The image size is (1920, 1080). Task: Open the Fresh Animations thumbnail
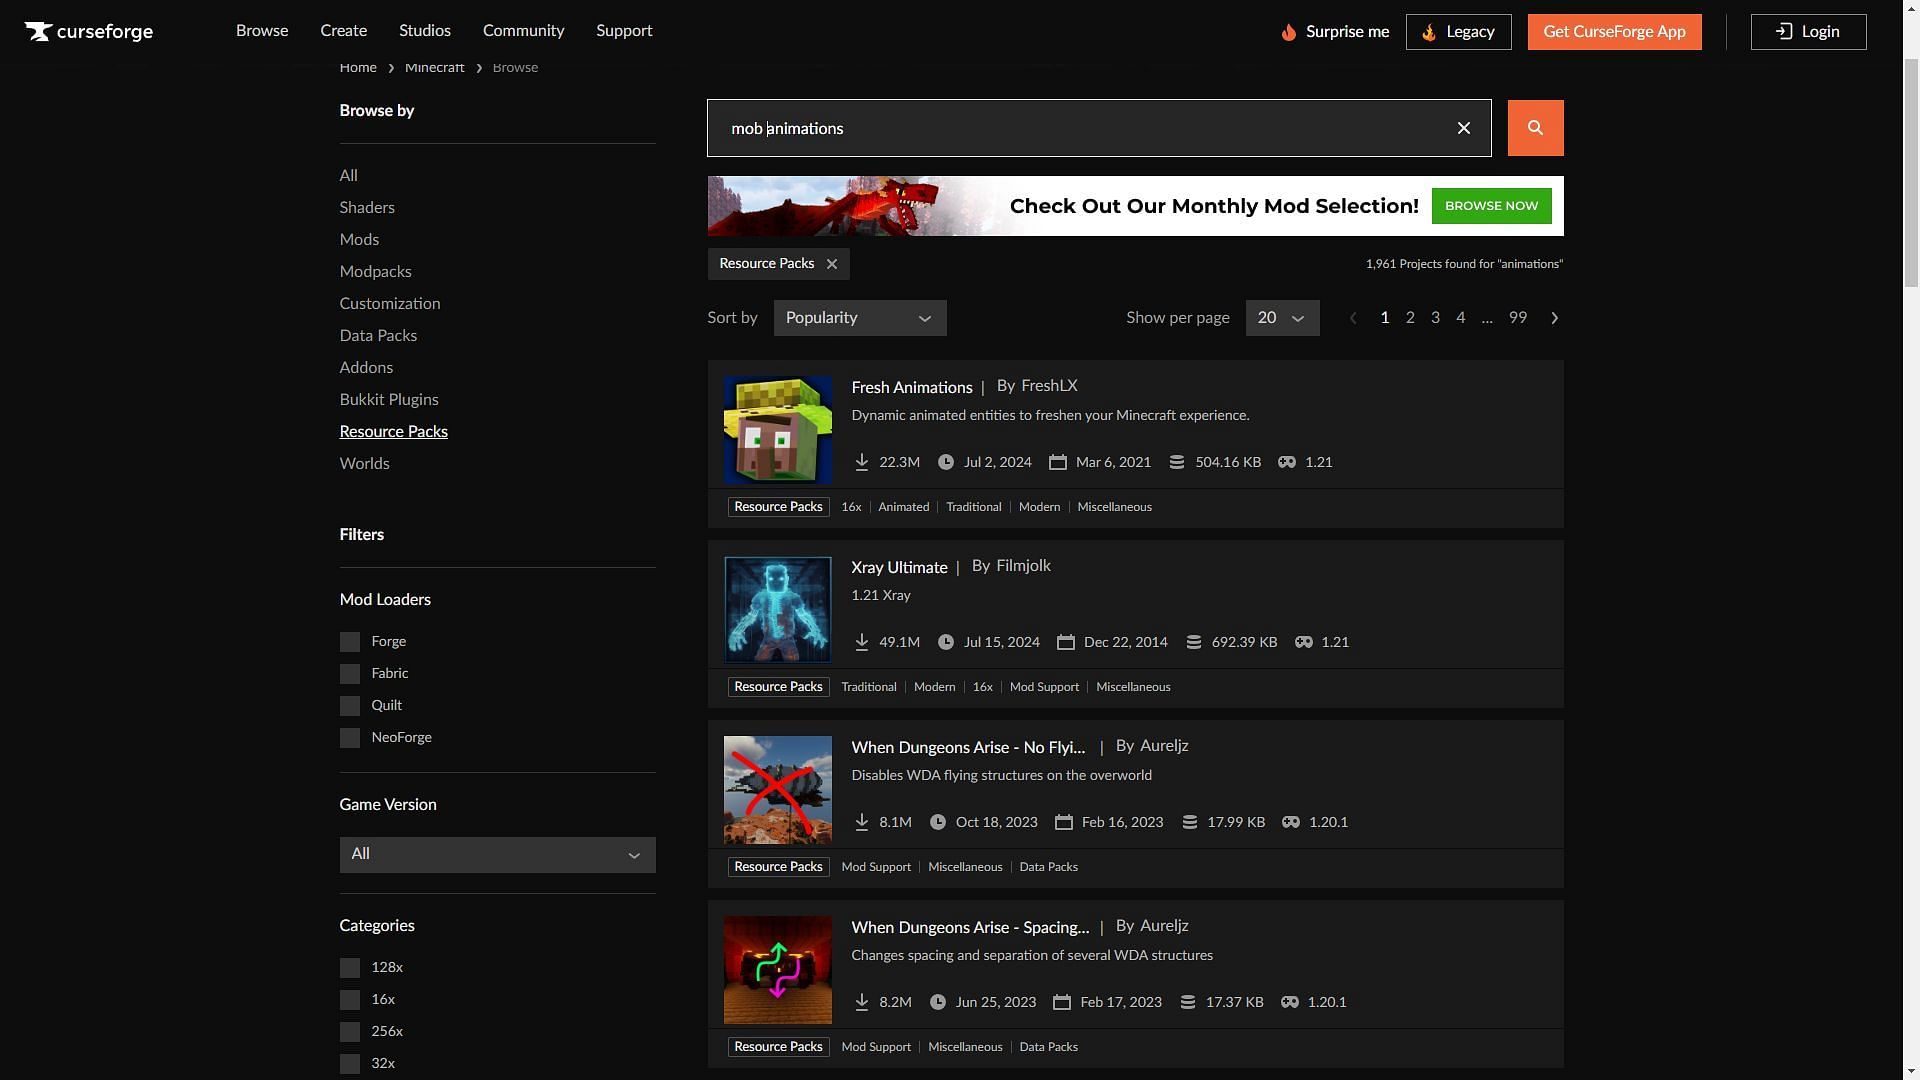[777, 430]
